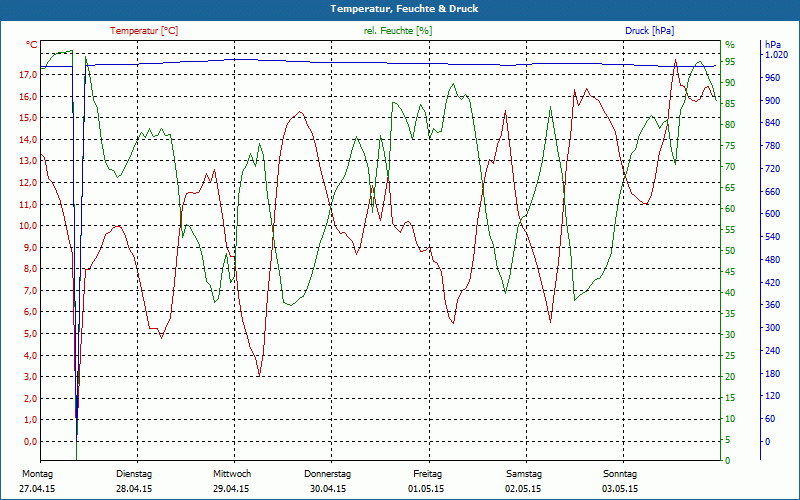The height and width of the screenshot is (500, 800).
Task: Click the '11,0' temperature axis value
Action: pyautogui.click(x=28, y=205)
